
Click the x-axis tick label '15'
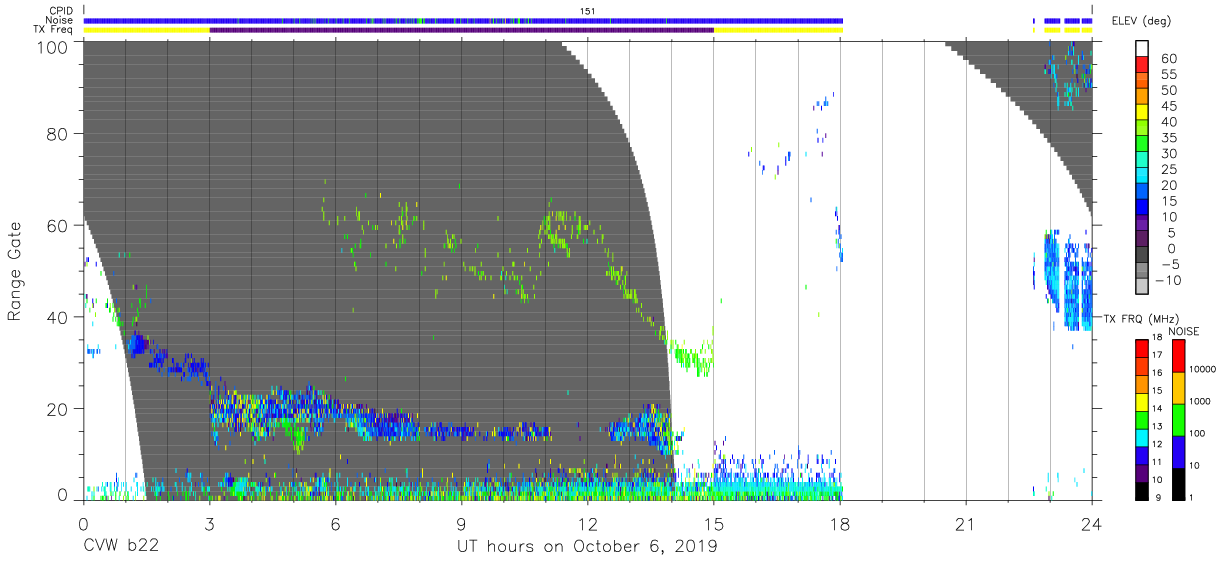714,523
